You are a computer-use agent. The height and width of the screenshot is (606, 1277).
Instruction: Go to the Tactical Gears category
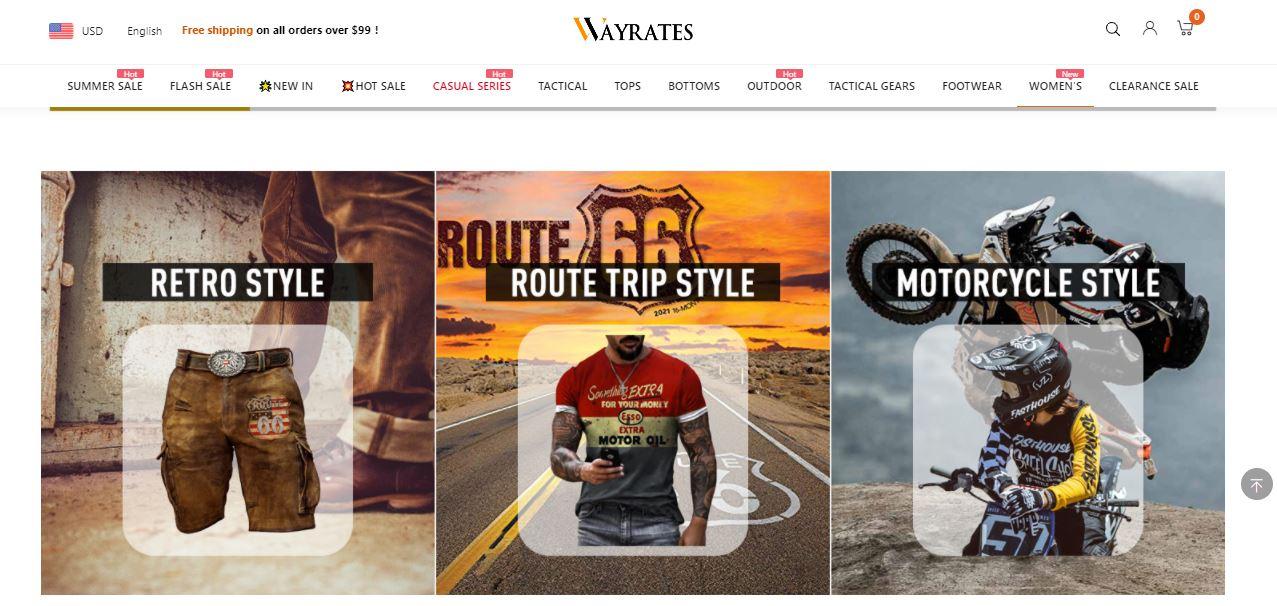point(871,86)
